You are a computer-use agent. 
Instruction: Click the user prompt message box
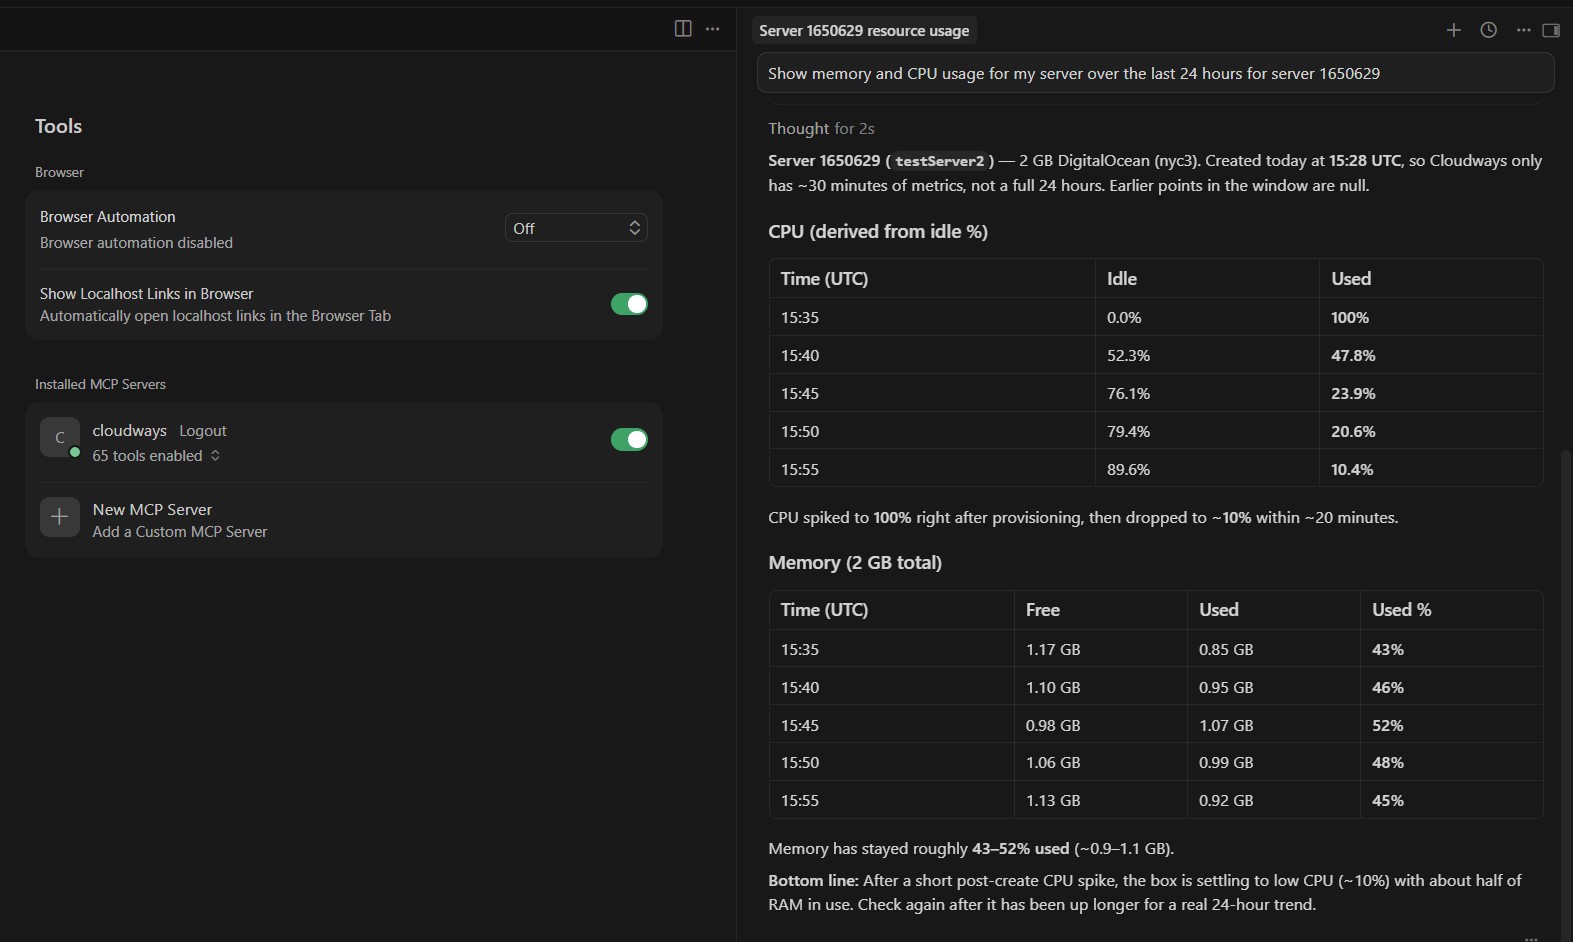click(1155, 73)
